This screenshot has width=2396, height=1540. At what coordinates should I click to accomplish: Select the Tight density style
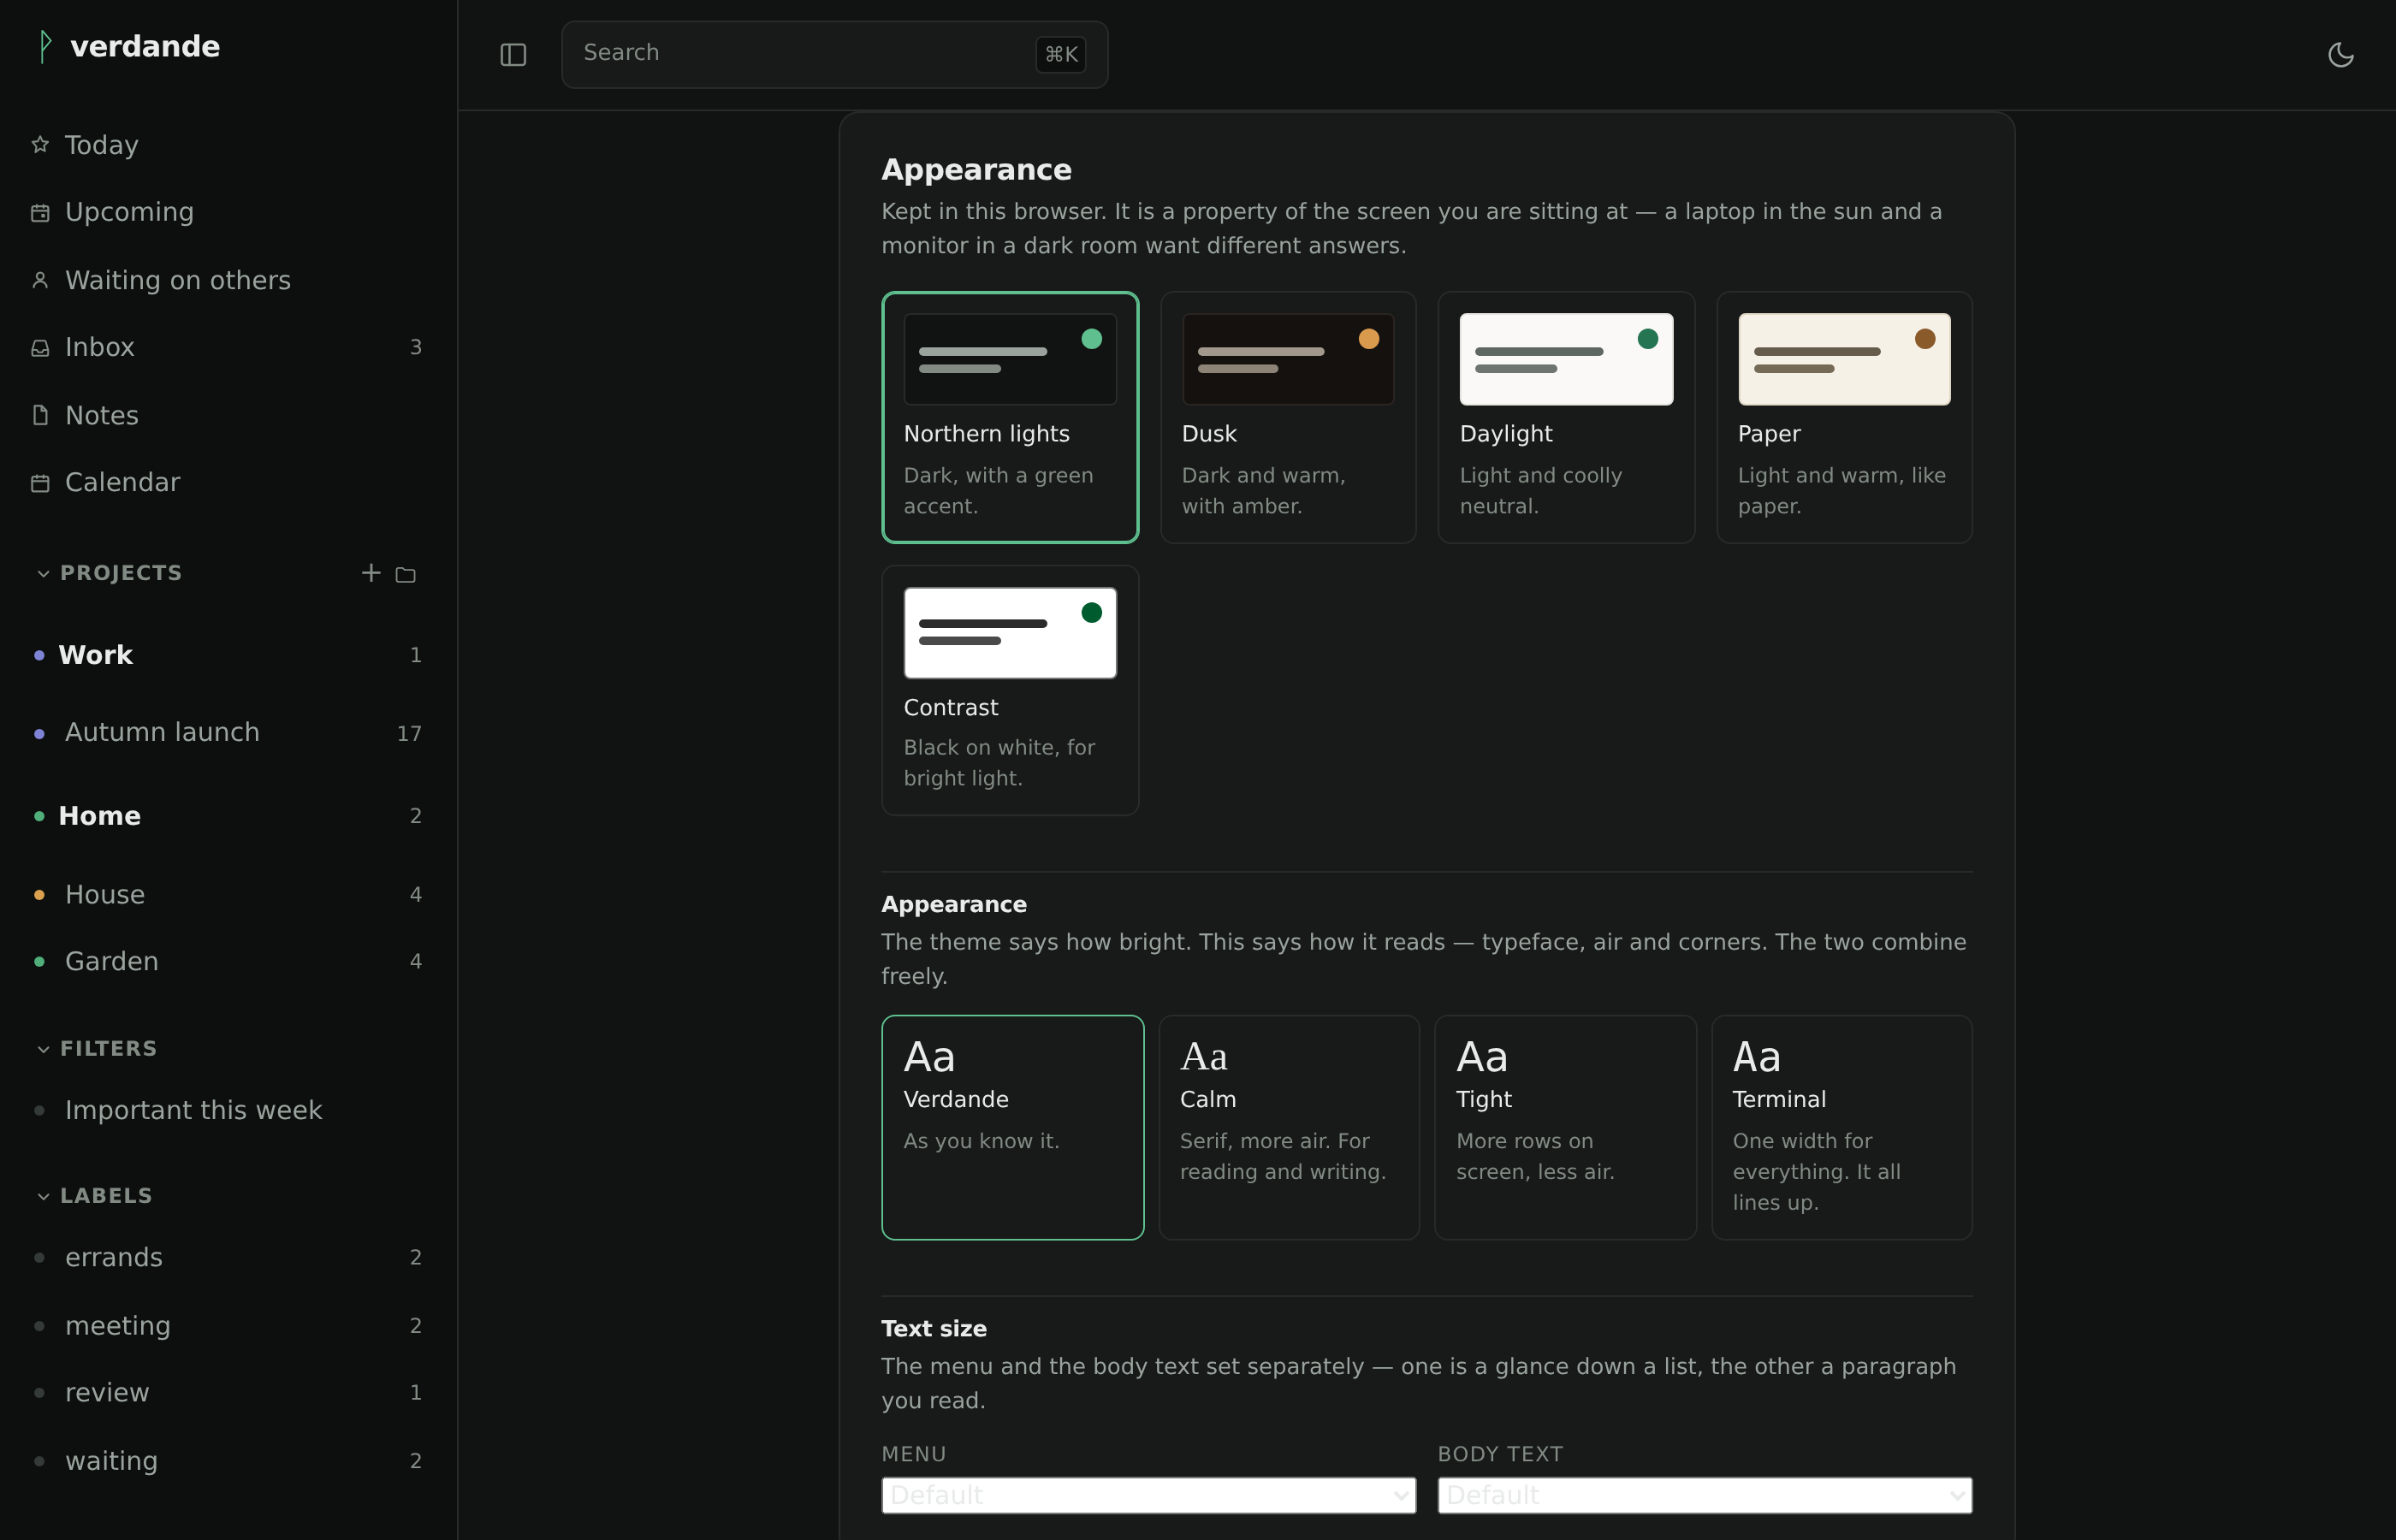[x=1565, y=1128]
